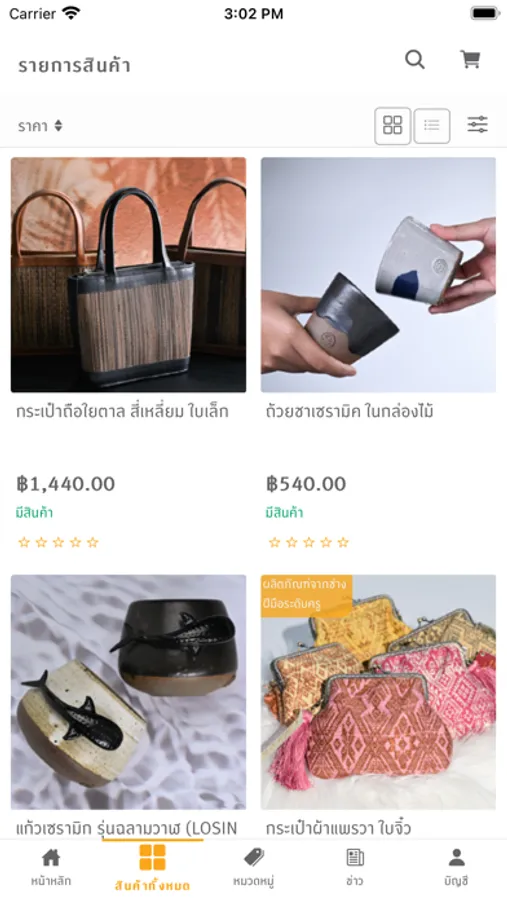Open the บัญชี account icon

456,858
